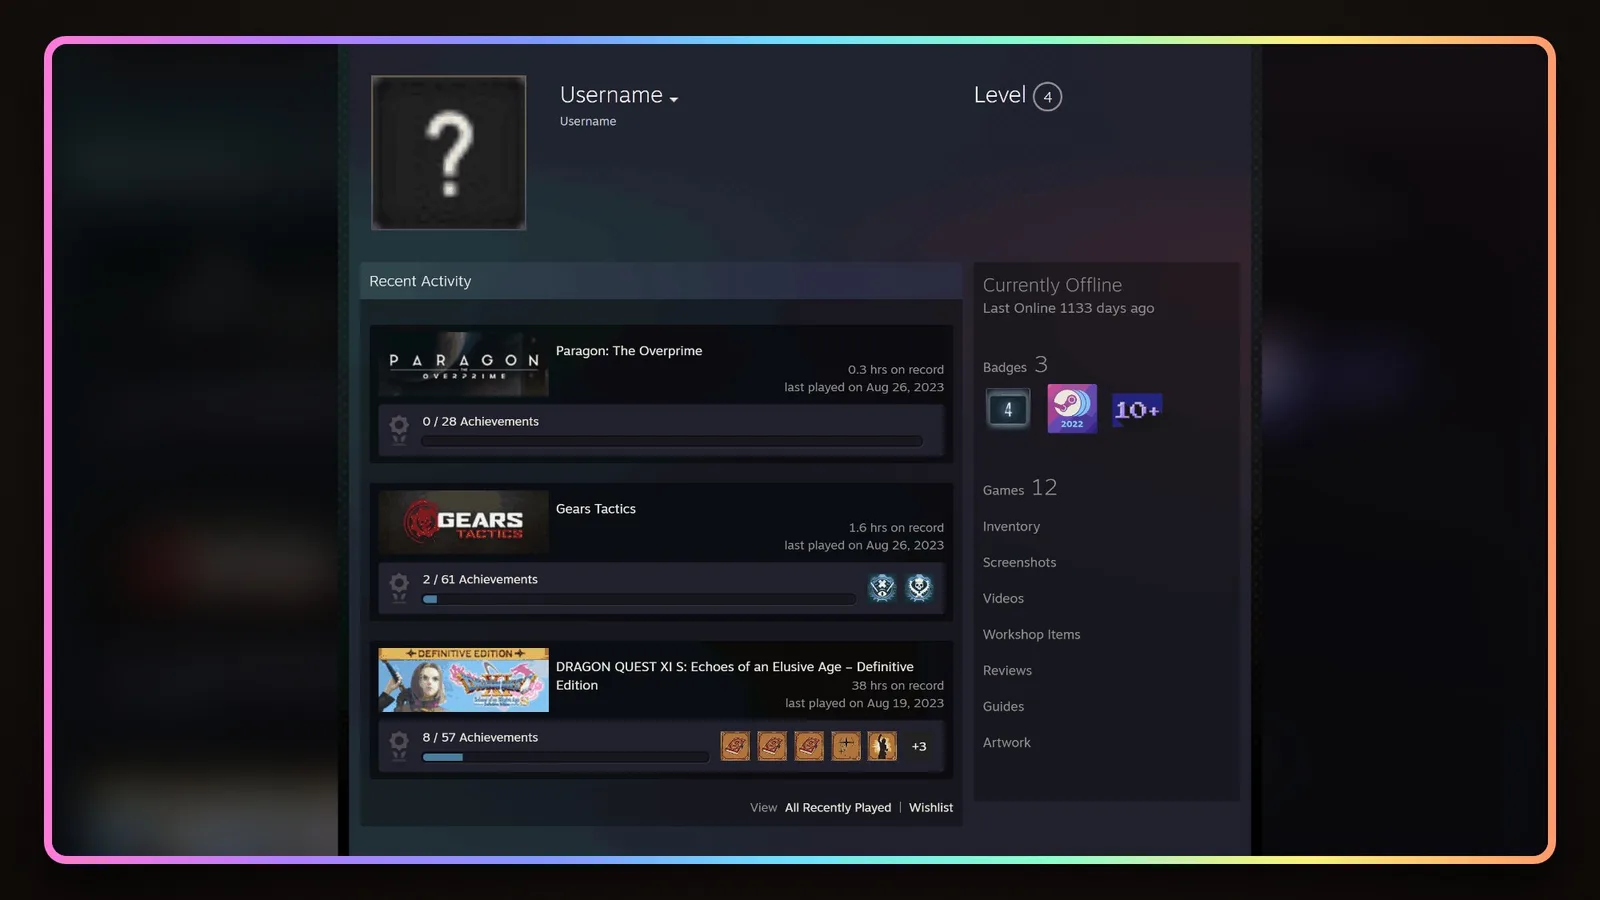Open the Steam 2022 badge
This screenshot has width=1600, height=900.
[1072, 409]
